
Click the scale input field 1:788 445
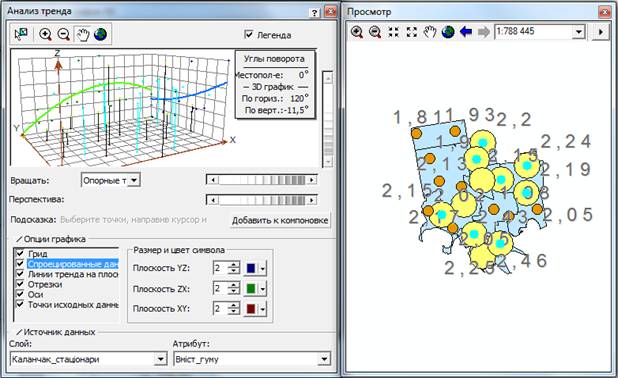point(534,32)
